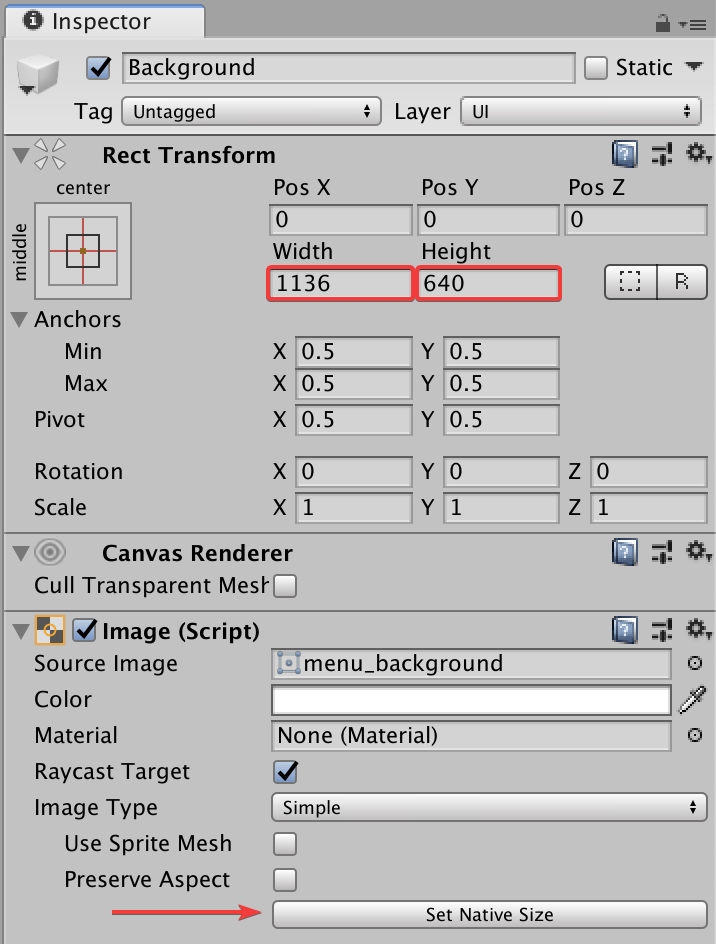The height and width of the screenshot is (944, 716).
Task: Open Source Image object picker circle
Action: (x=694, y=663)
